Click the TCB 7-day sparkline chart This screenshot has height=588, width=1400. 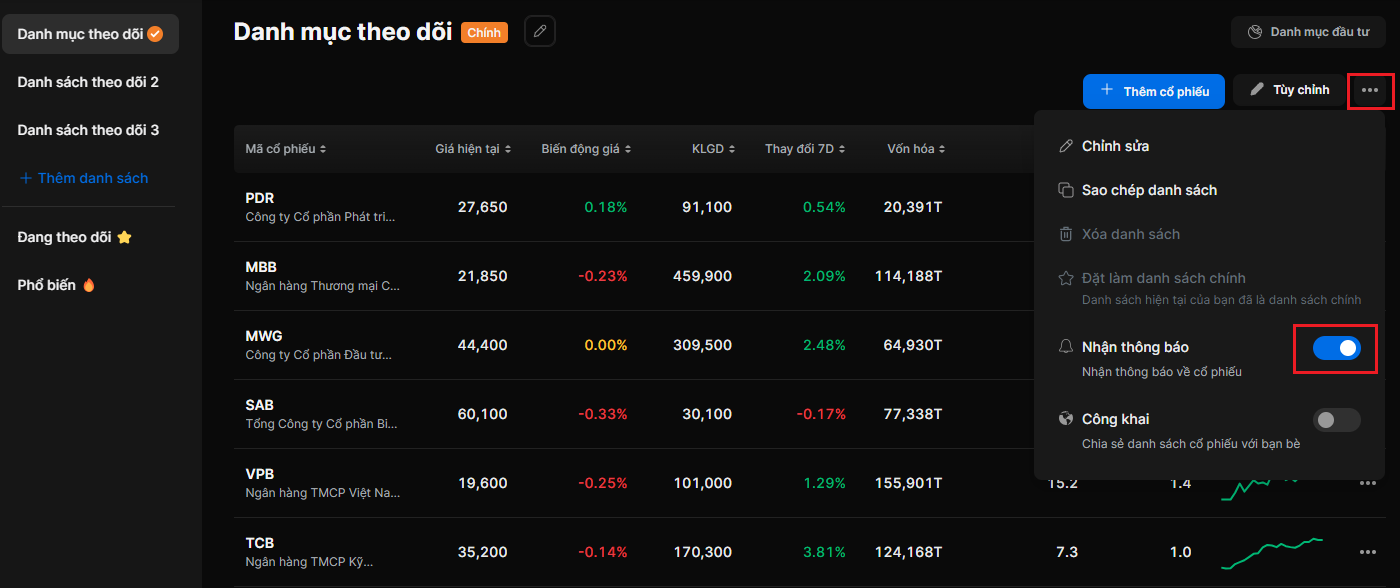pyautogui.click(x=1271, y=550)
